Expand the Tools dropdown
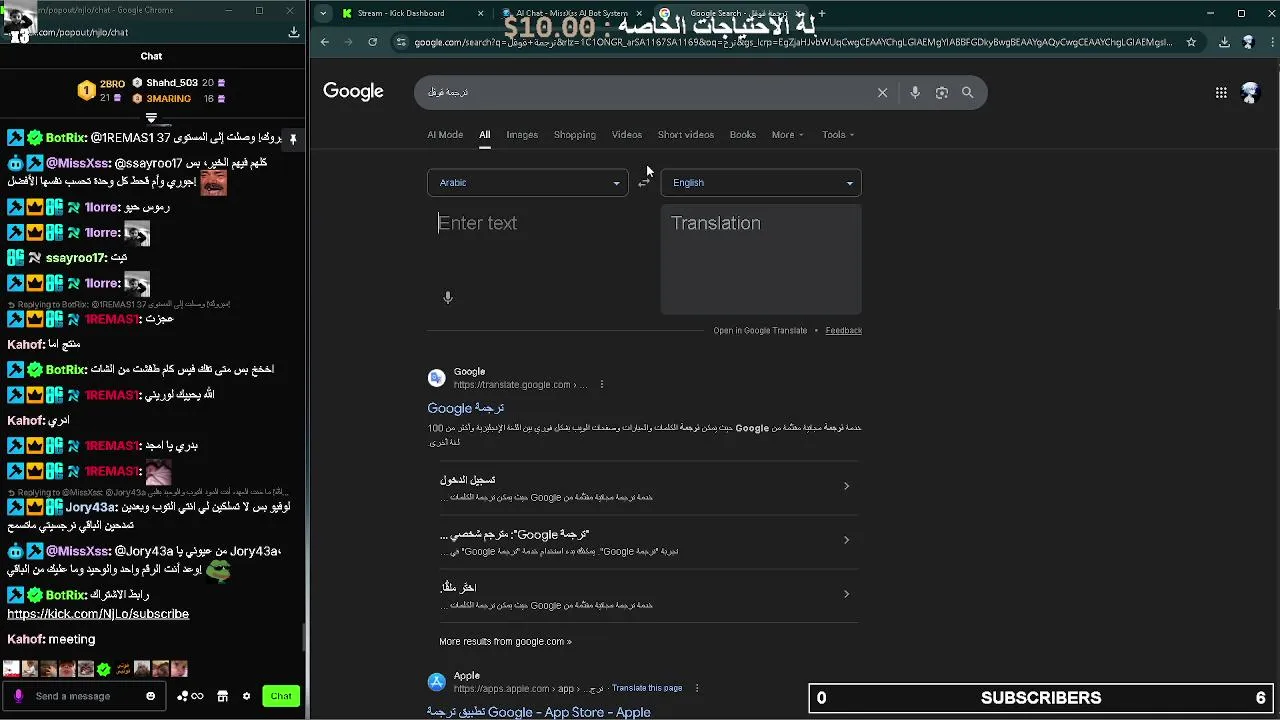The width and height of the screenshot is (1280, 720). click(x=838, y=134)
